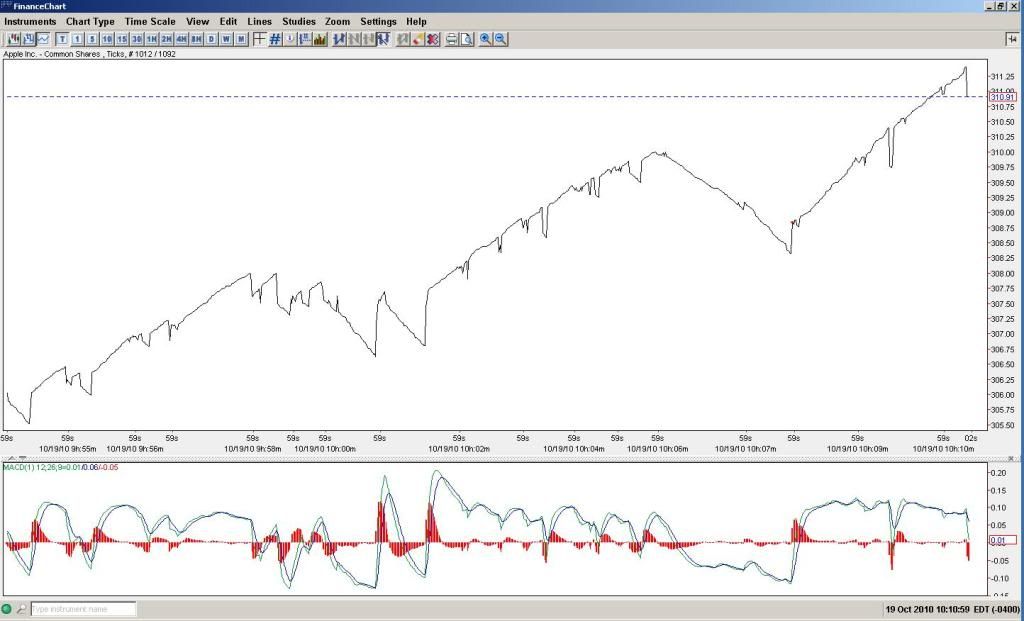Click the instrument search magnifier icon
Viewport: 1024px width, 621px height.
21,609
